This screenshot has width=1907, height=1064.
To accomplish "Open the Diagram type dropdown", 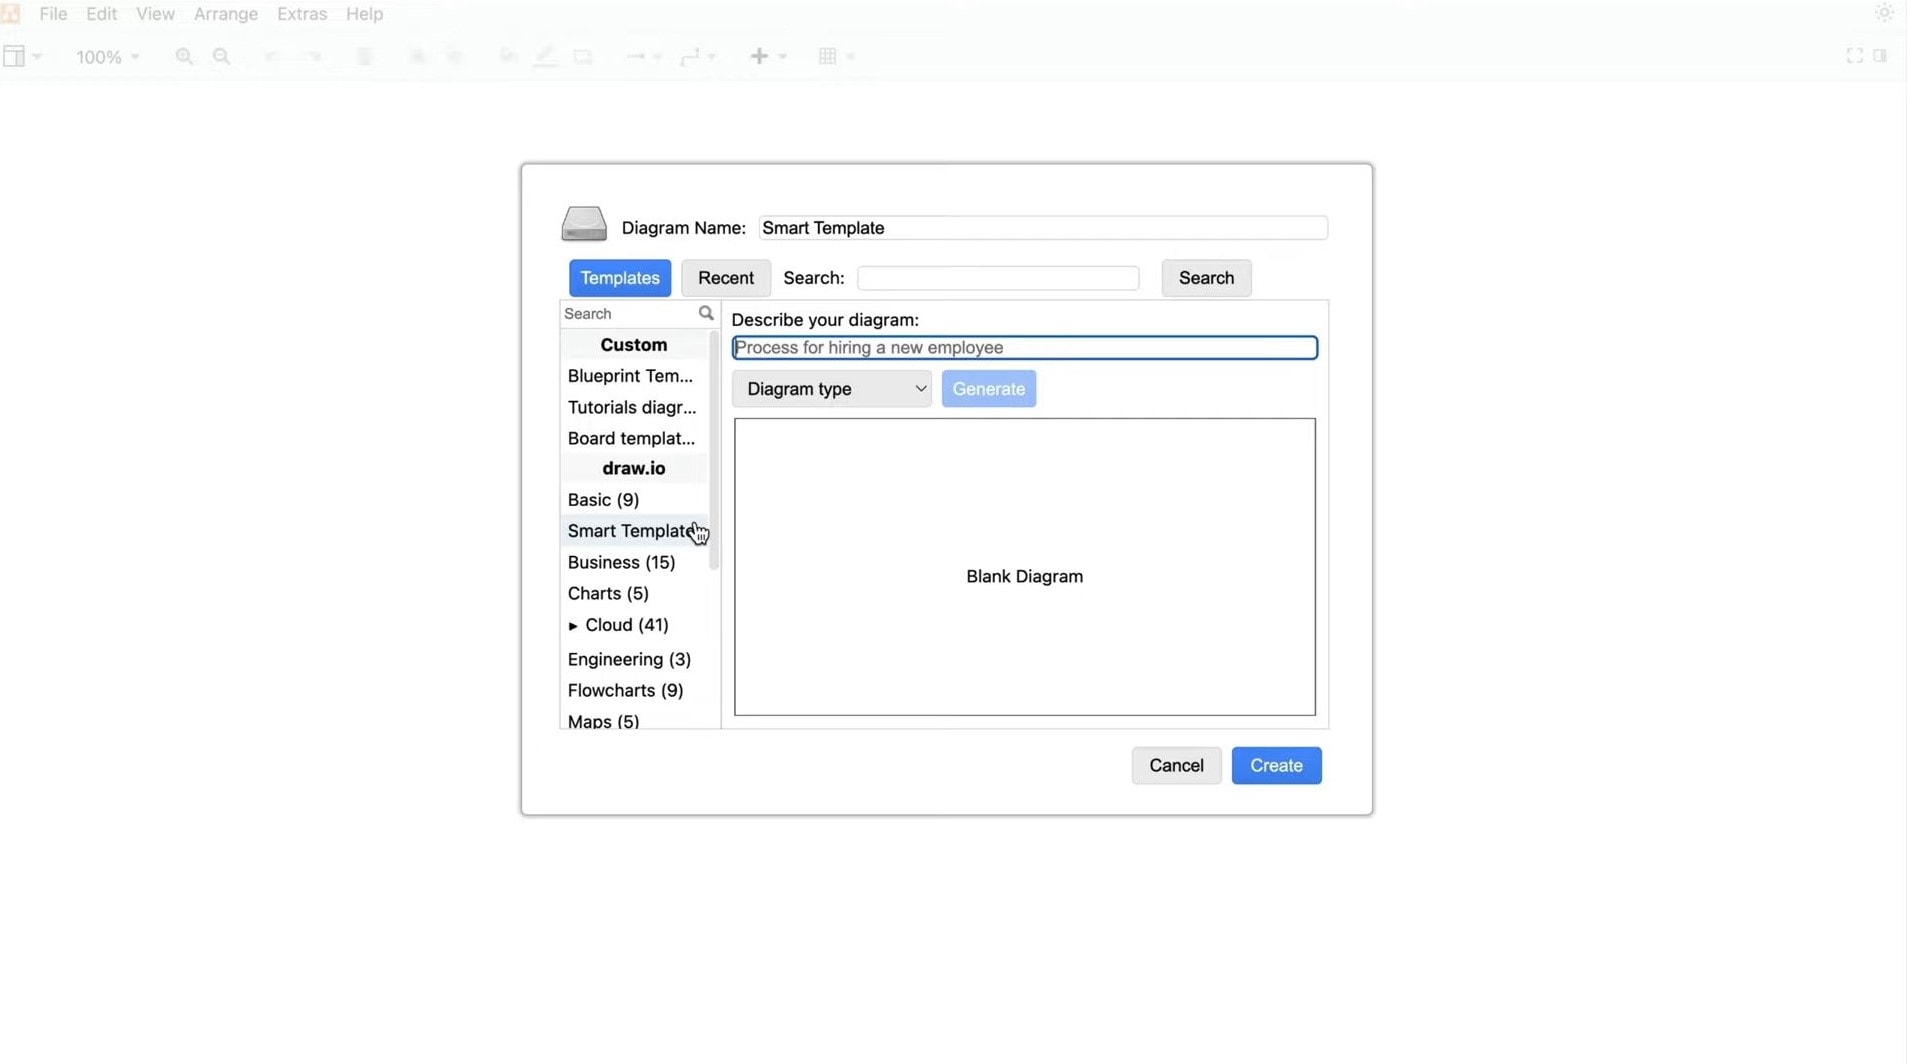I will click(832, 389).
